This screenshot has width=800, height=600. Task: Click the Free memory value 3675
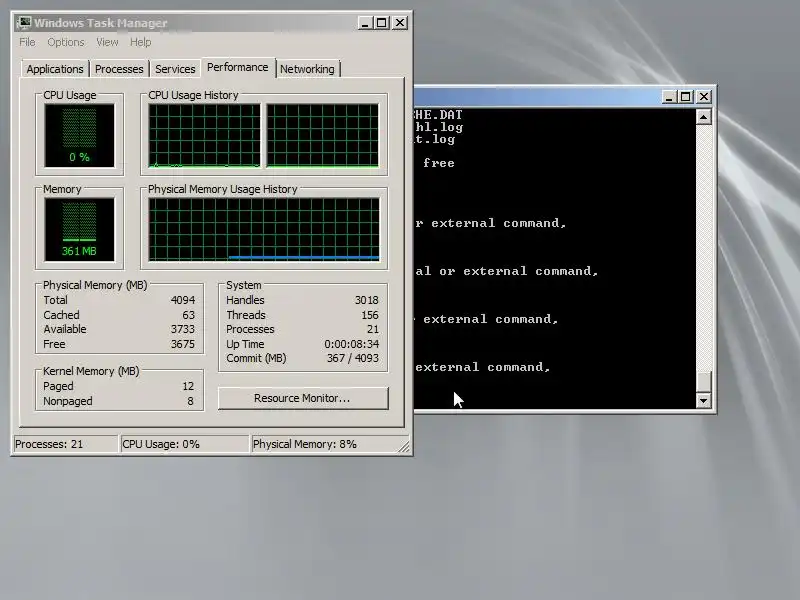[x=183, y=344]
